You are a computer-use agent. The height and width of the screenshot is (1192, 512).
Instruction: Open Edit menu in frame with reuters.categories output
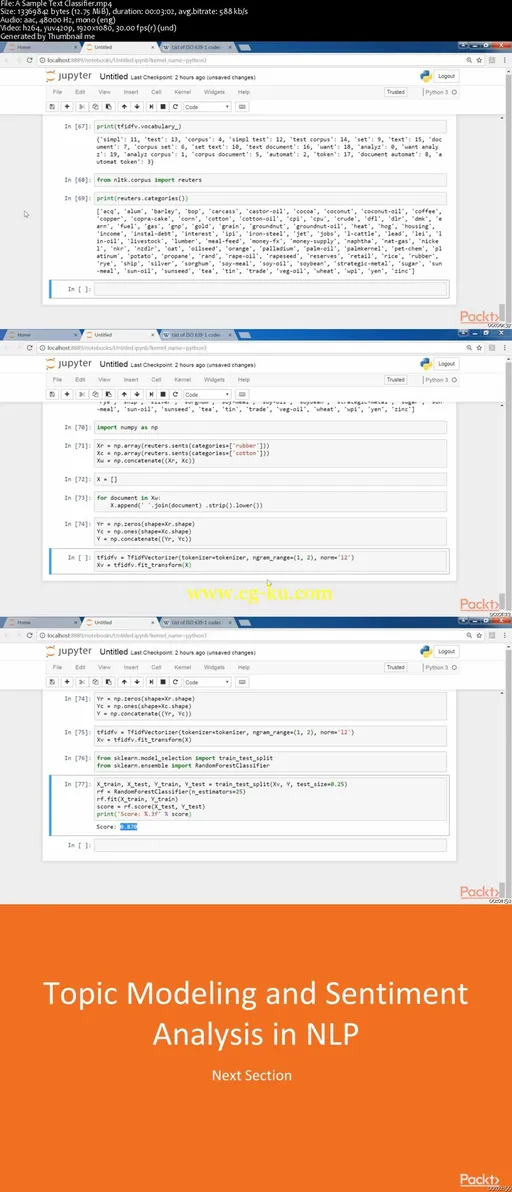point(80,92)
